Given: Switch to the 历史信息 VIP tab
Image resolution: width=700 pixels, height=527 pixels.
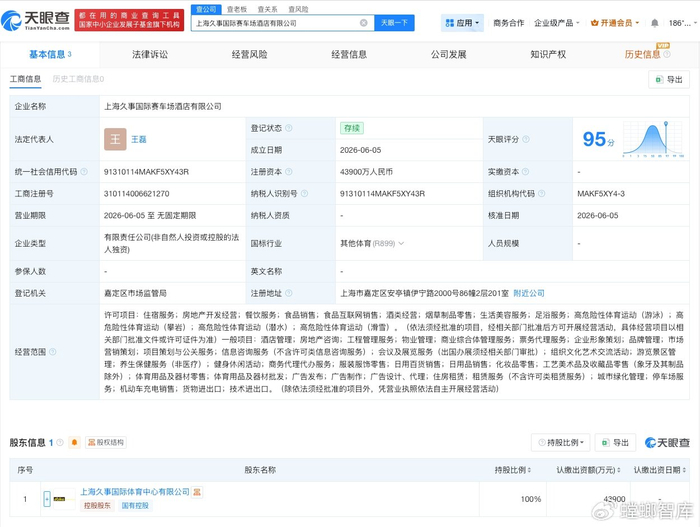Looking at the screenshot, I should point(643,54).
